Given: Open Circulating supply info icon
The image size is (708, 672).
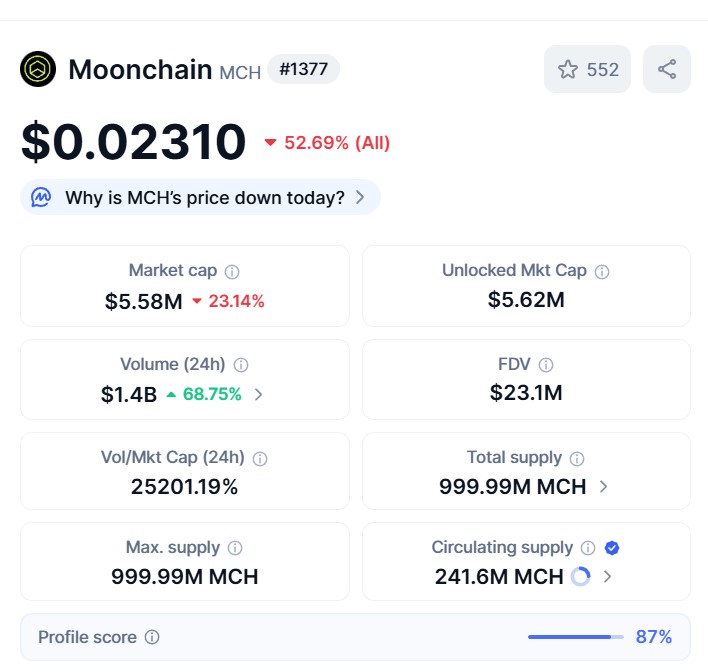Looking at the screenshot, I should click(588, 548).
